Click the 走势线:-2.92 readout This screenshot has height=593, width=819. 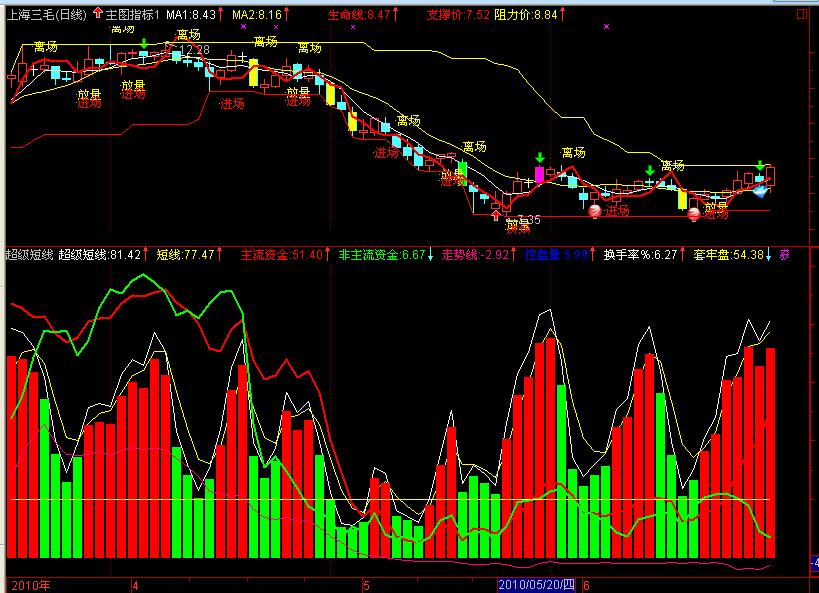tap(475, 254)
